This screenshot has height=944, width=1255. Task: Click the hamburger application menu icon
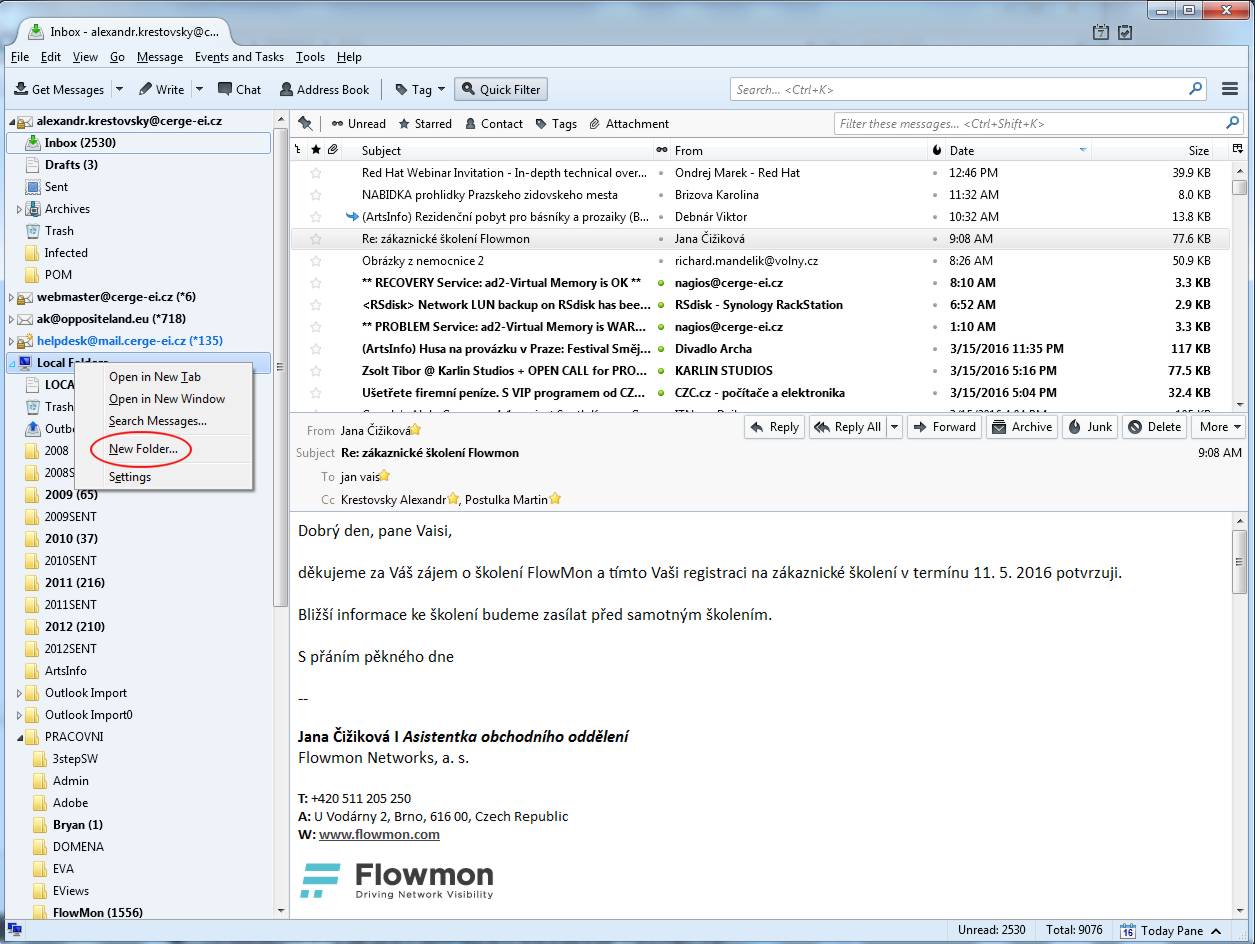point(1230,89)
